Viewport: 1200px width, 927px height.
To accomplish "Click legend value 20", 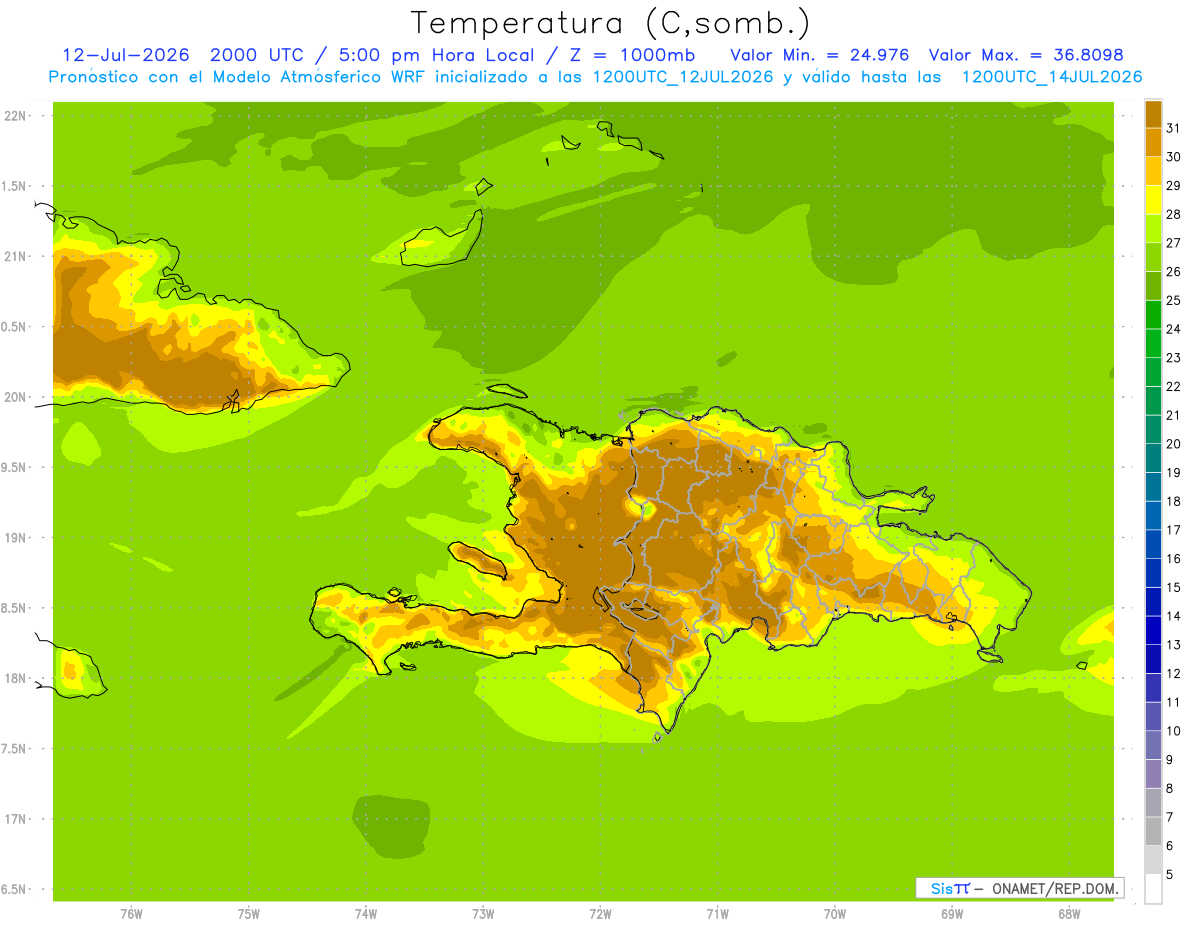I will tap(1173, 444).
